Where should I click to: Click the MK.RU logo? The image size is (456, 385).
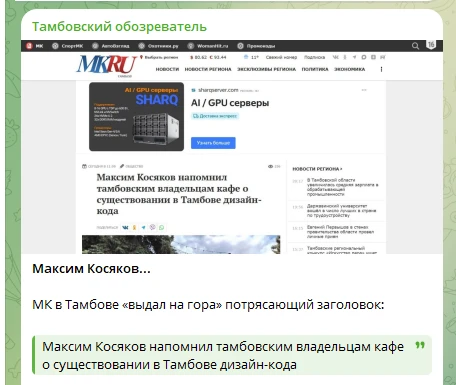(107, 64)
